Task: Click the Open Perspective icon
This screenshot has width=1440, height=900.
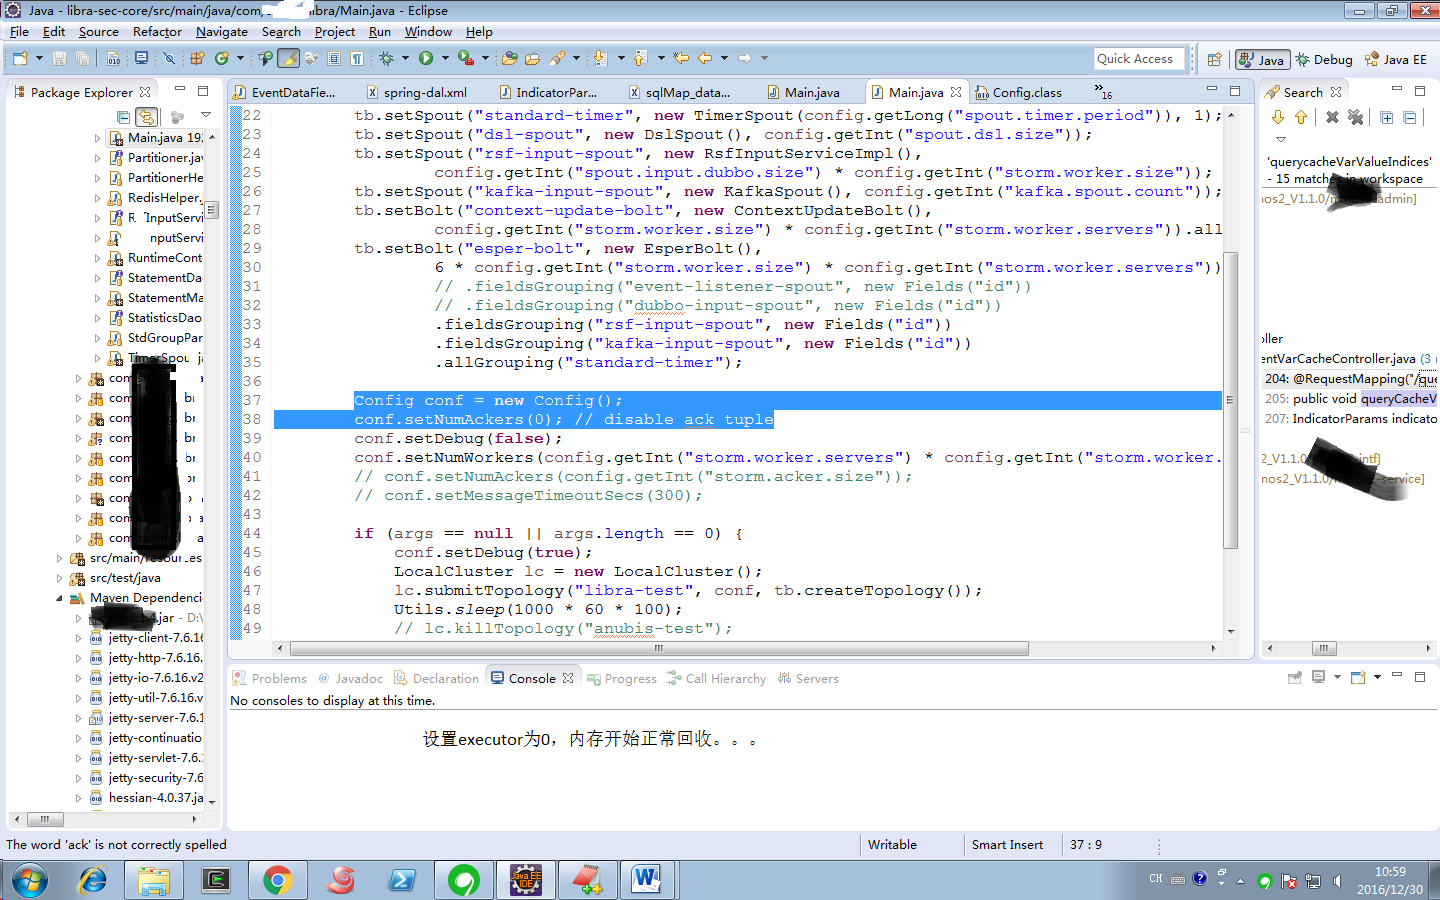Action: [x=1214, y=60]
